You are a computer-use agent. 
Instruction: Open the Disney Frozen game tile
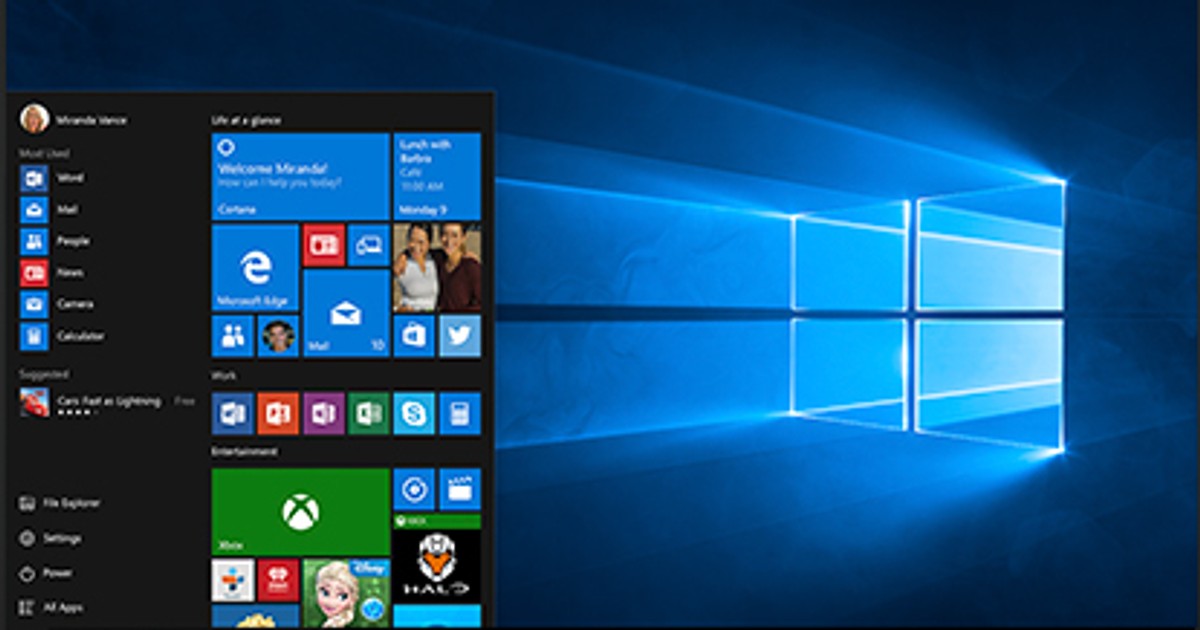pos(346,594)
